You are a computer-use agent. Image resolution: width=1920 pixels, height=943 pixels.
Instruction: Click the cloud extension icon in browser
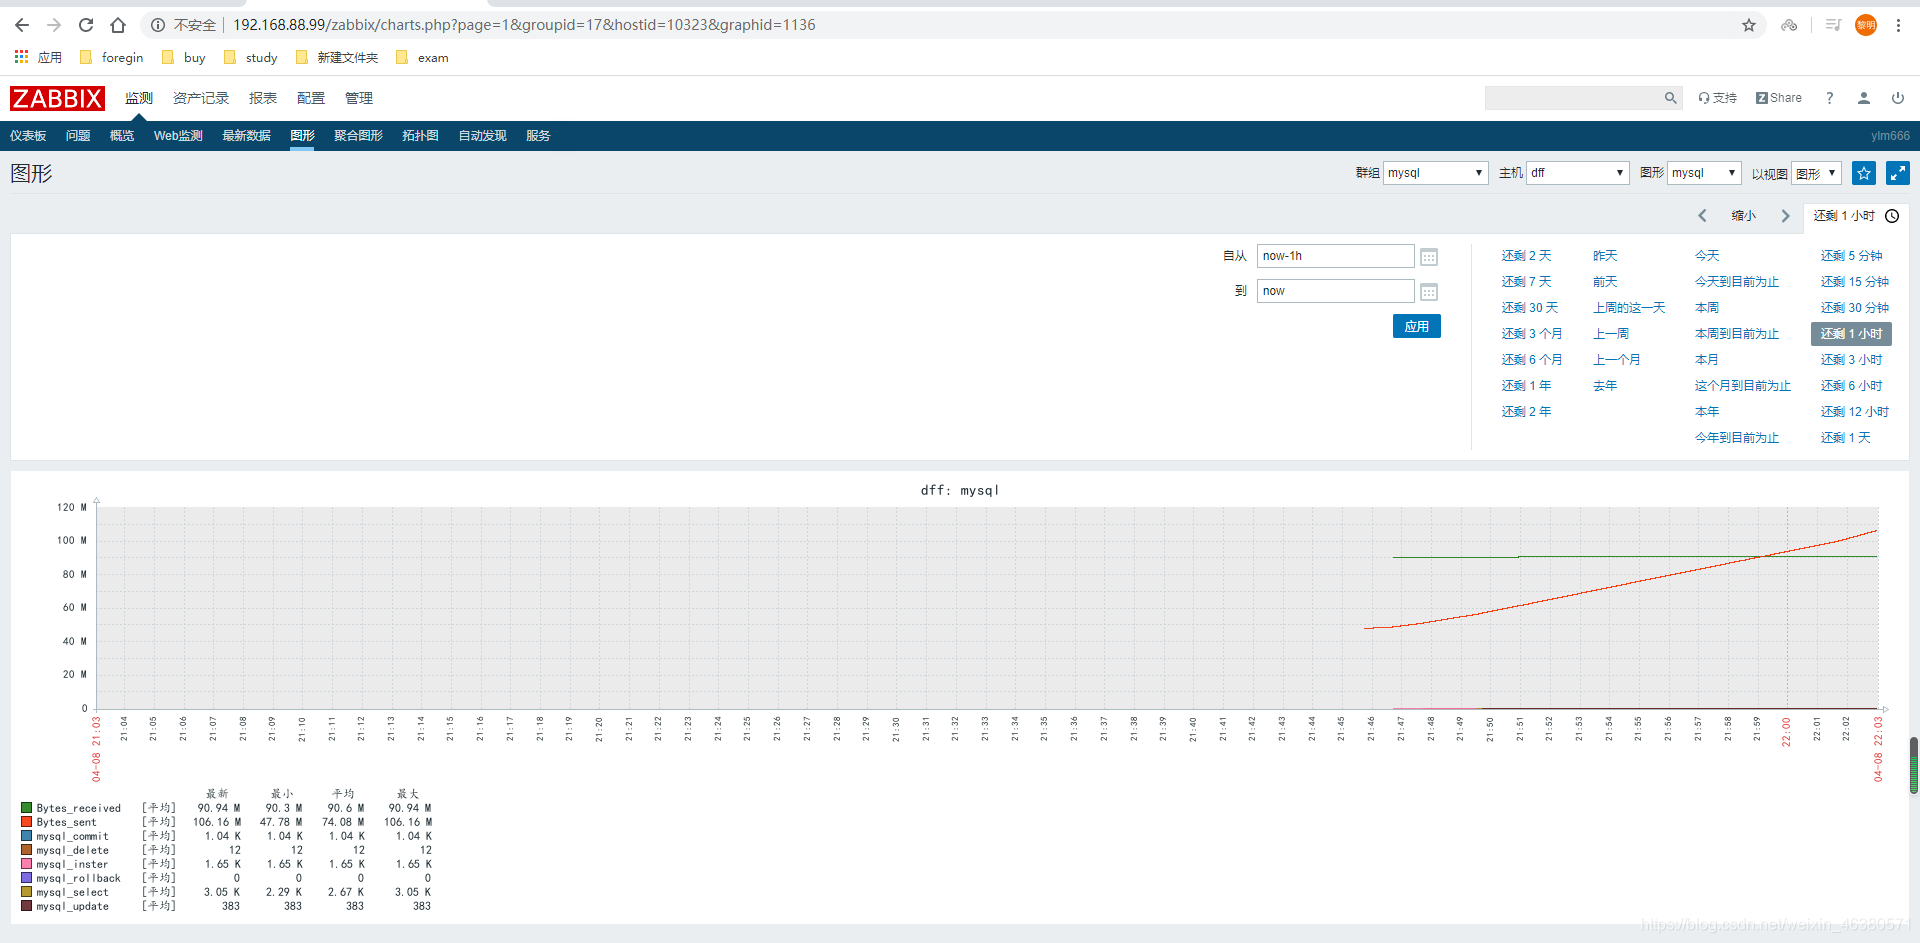pos(1789,25)
